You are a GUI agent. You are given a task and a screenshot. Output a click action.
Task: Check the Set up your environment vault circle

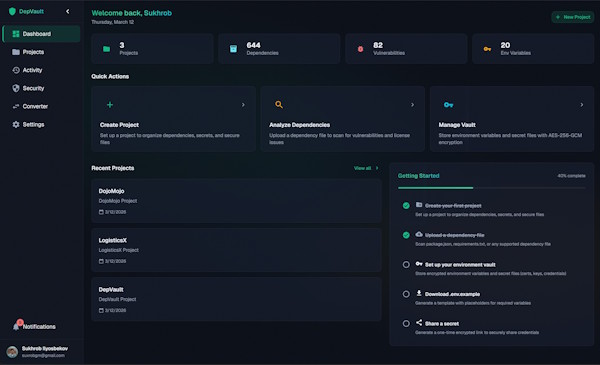click(406, 264)
